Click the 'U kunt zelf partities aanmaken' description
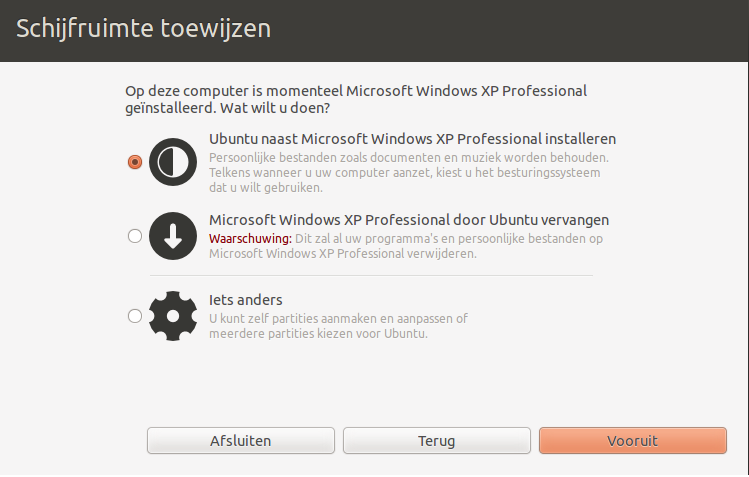 (338, 318)
